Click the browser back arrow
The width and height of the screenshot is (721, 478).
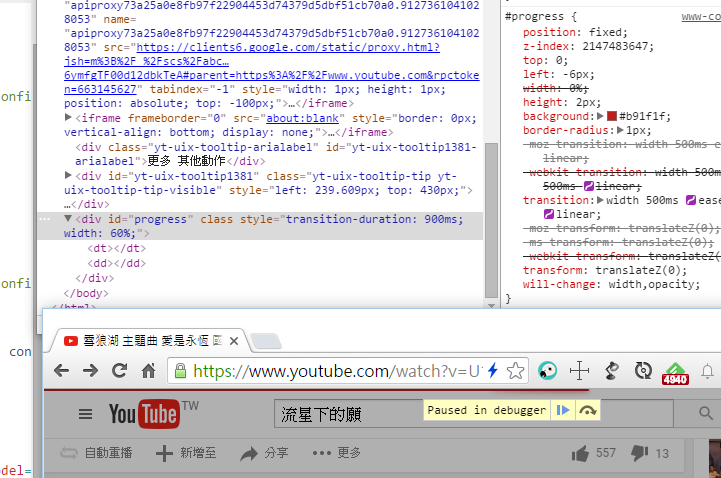[62, 371]
